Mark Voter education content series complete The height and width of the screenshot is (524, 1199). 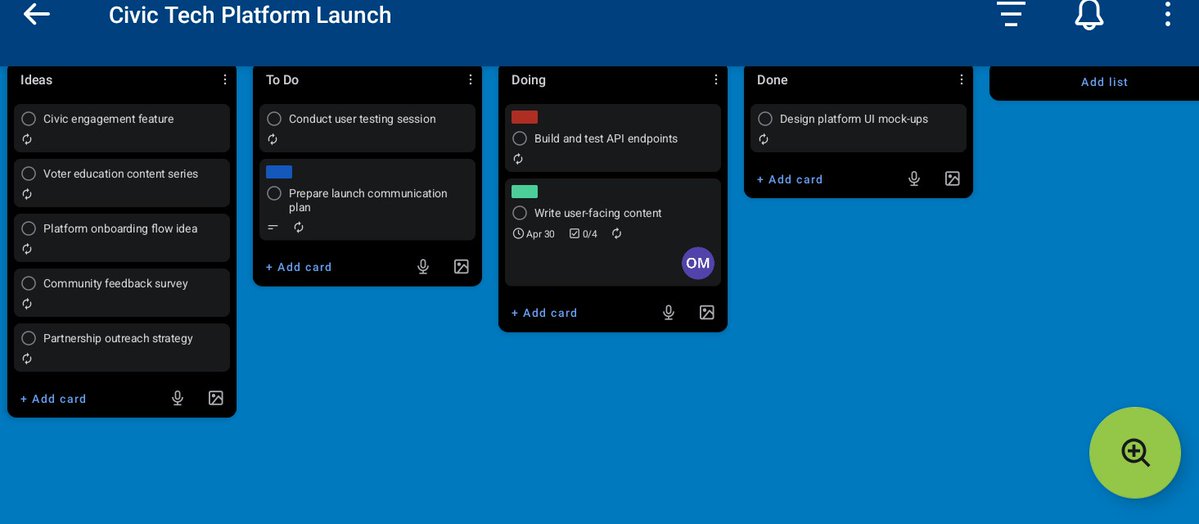[29, 174]
